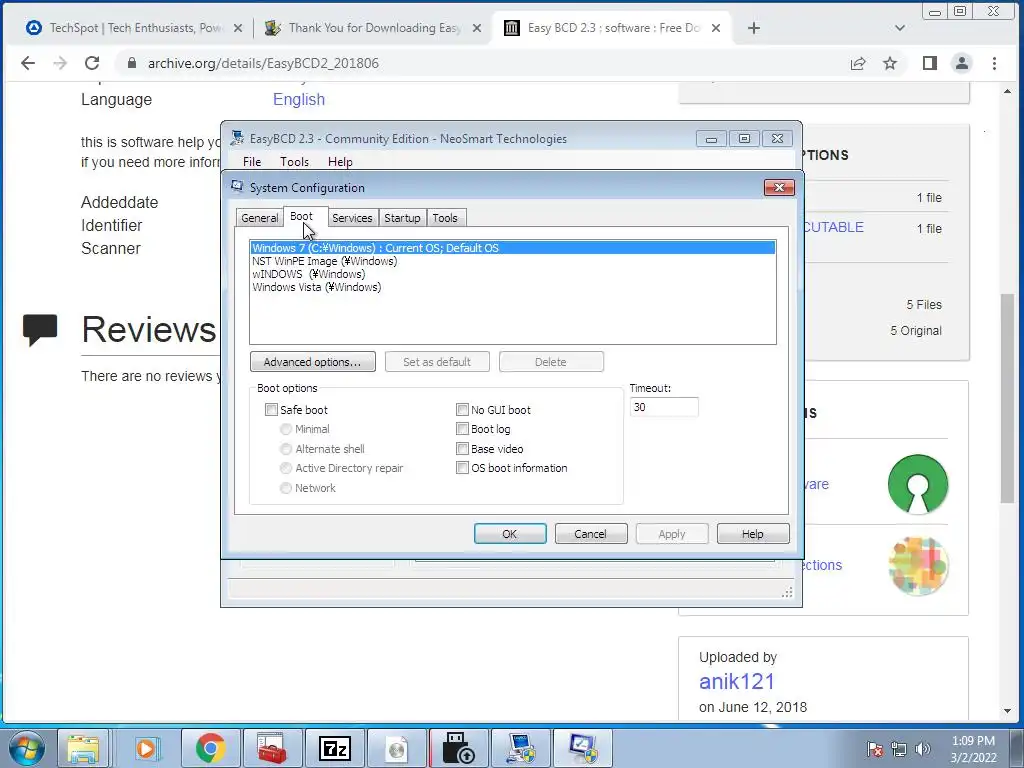Enable Safe boot checkbox
This screenshot has width=1024, height=768.
coord(271,409)
